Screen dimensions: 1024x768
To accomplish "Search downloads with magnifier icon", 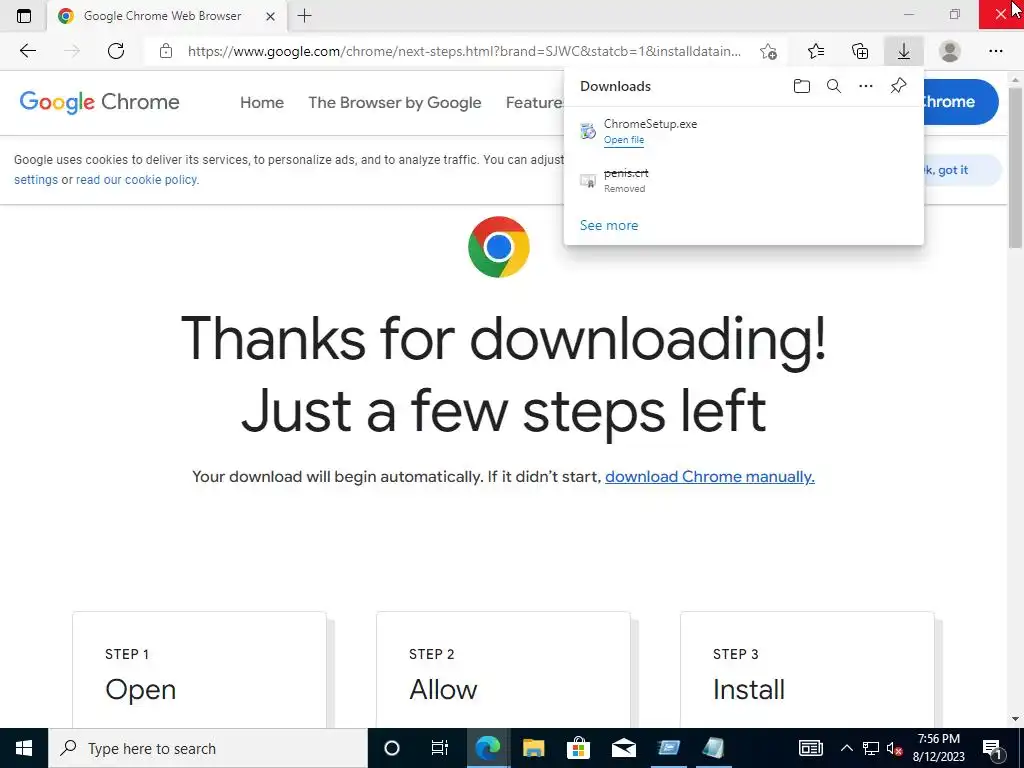I will tap(834, 86).
